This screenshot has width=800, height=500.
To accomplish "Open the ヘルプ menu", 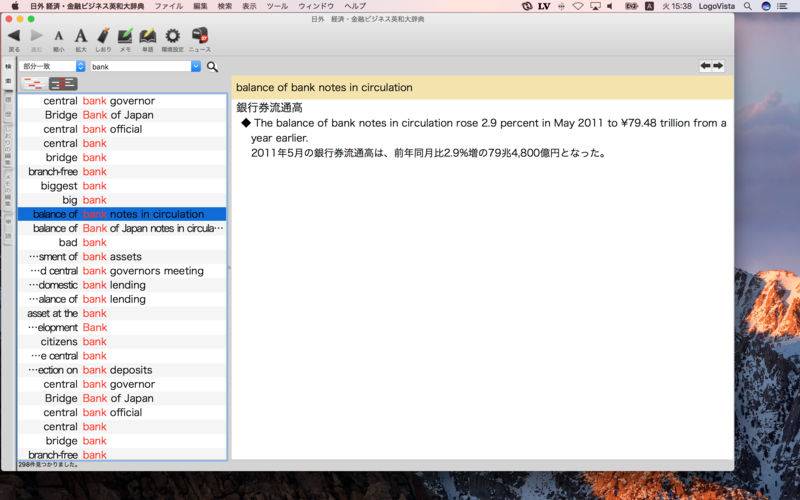I will click(355, 6).
